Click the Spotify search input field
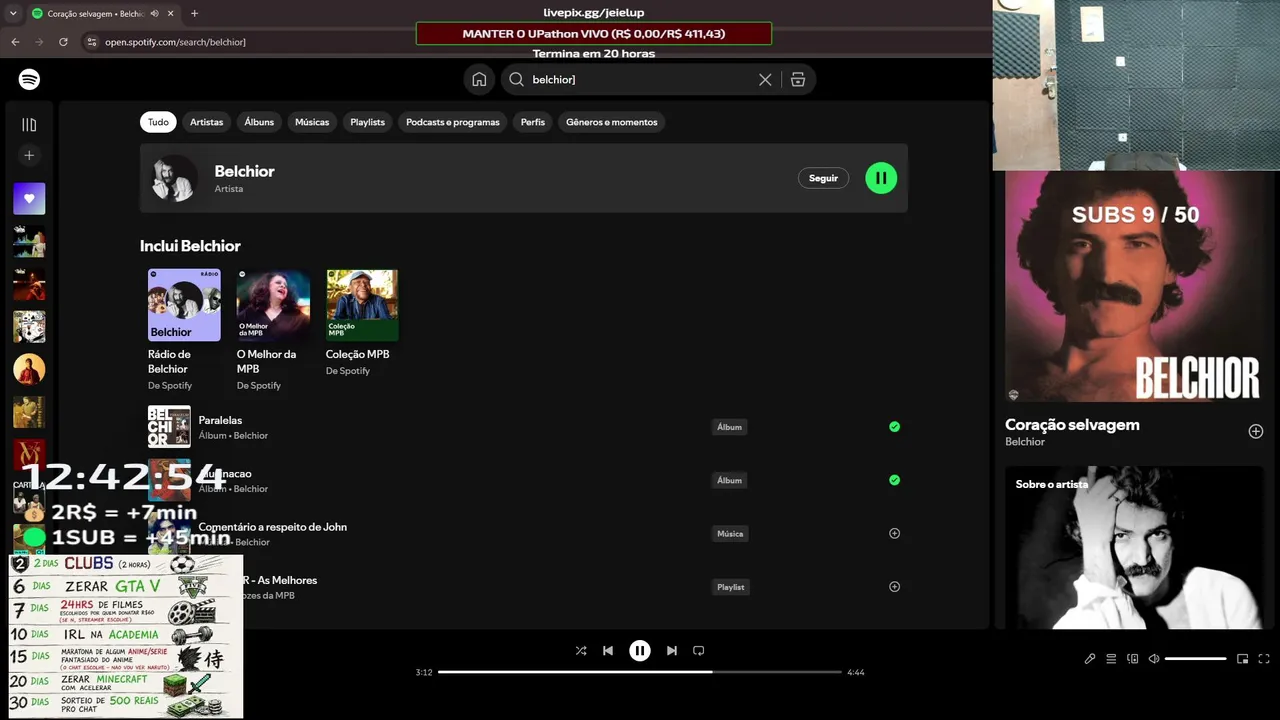The width and height of the screenshot is (1280, 720). [640, 79]
